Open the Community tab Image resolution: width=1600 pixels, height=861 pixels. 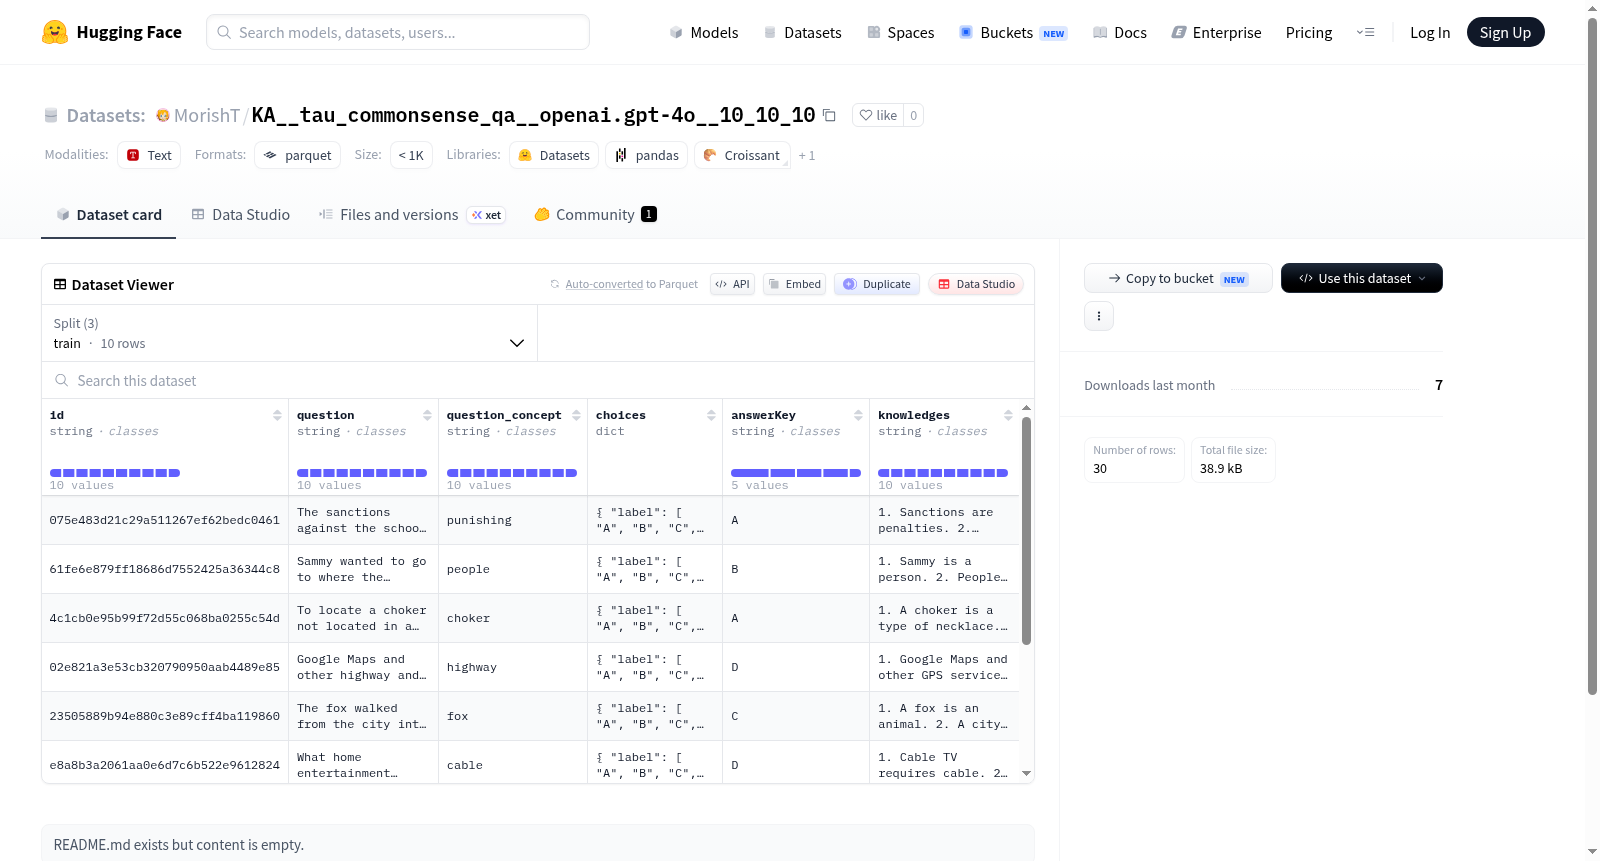point(595,214)
